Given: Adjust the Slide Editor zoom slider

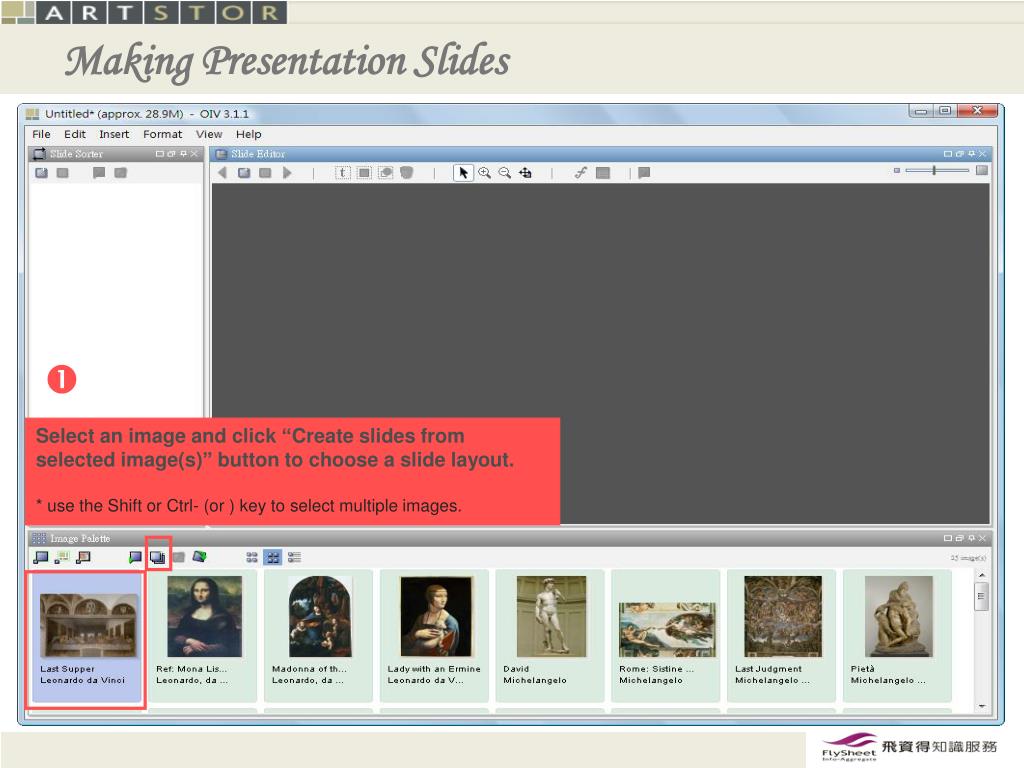Looking at the screenshot, I should (935, 170).
